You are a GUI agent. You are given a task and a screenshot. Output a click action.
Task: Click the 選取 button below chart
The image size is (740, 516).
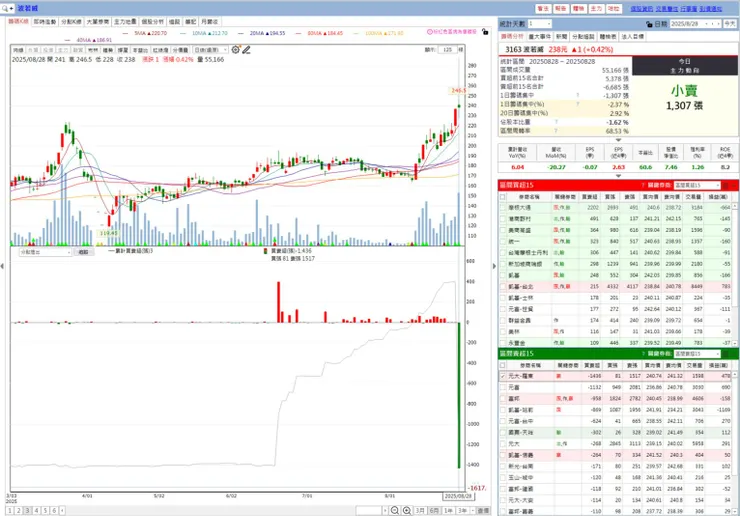click(x=84, y=252)
